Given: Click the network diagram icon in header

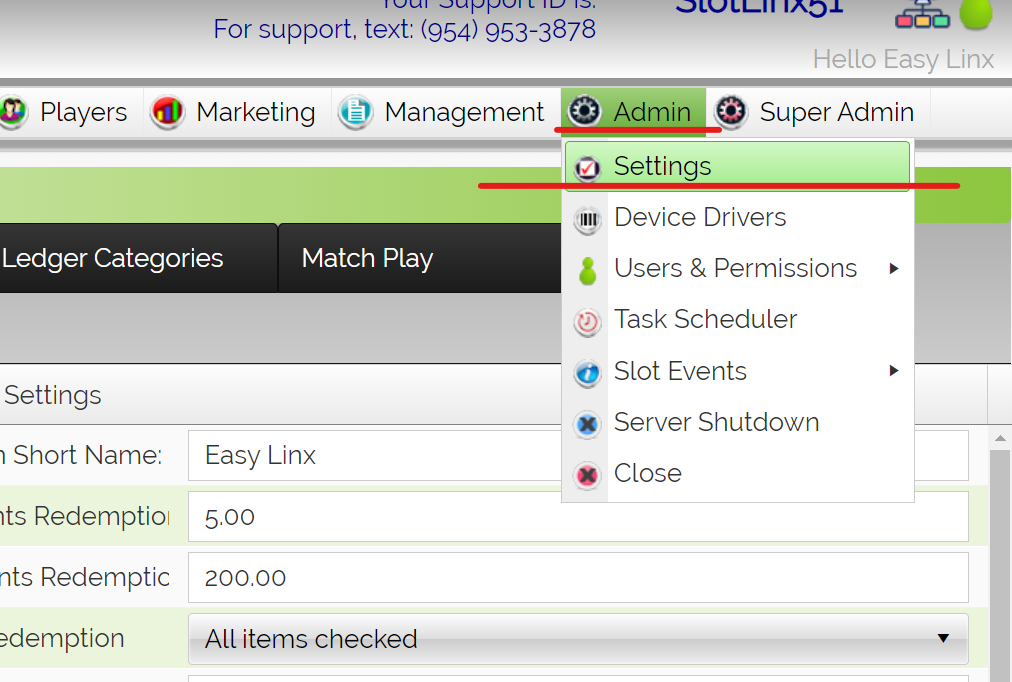Looking at the screenshot, I should 922,14.
